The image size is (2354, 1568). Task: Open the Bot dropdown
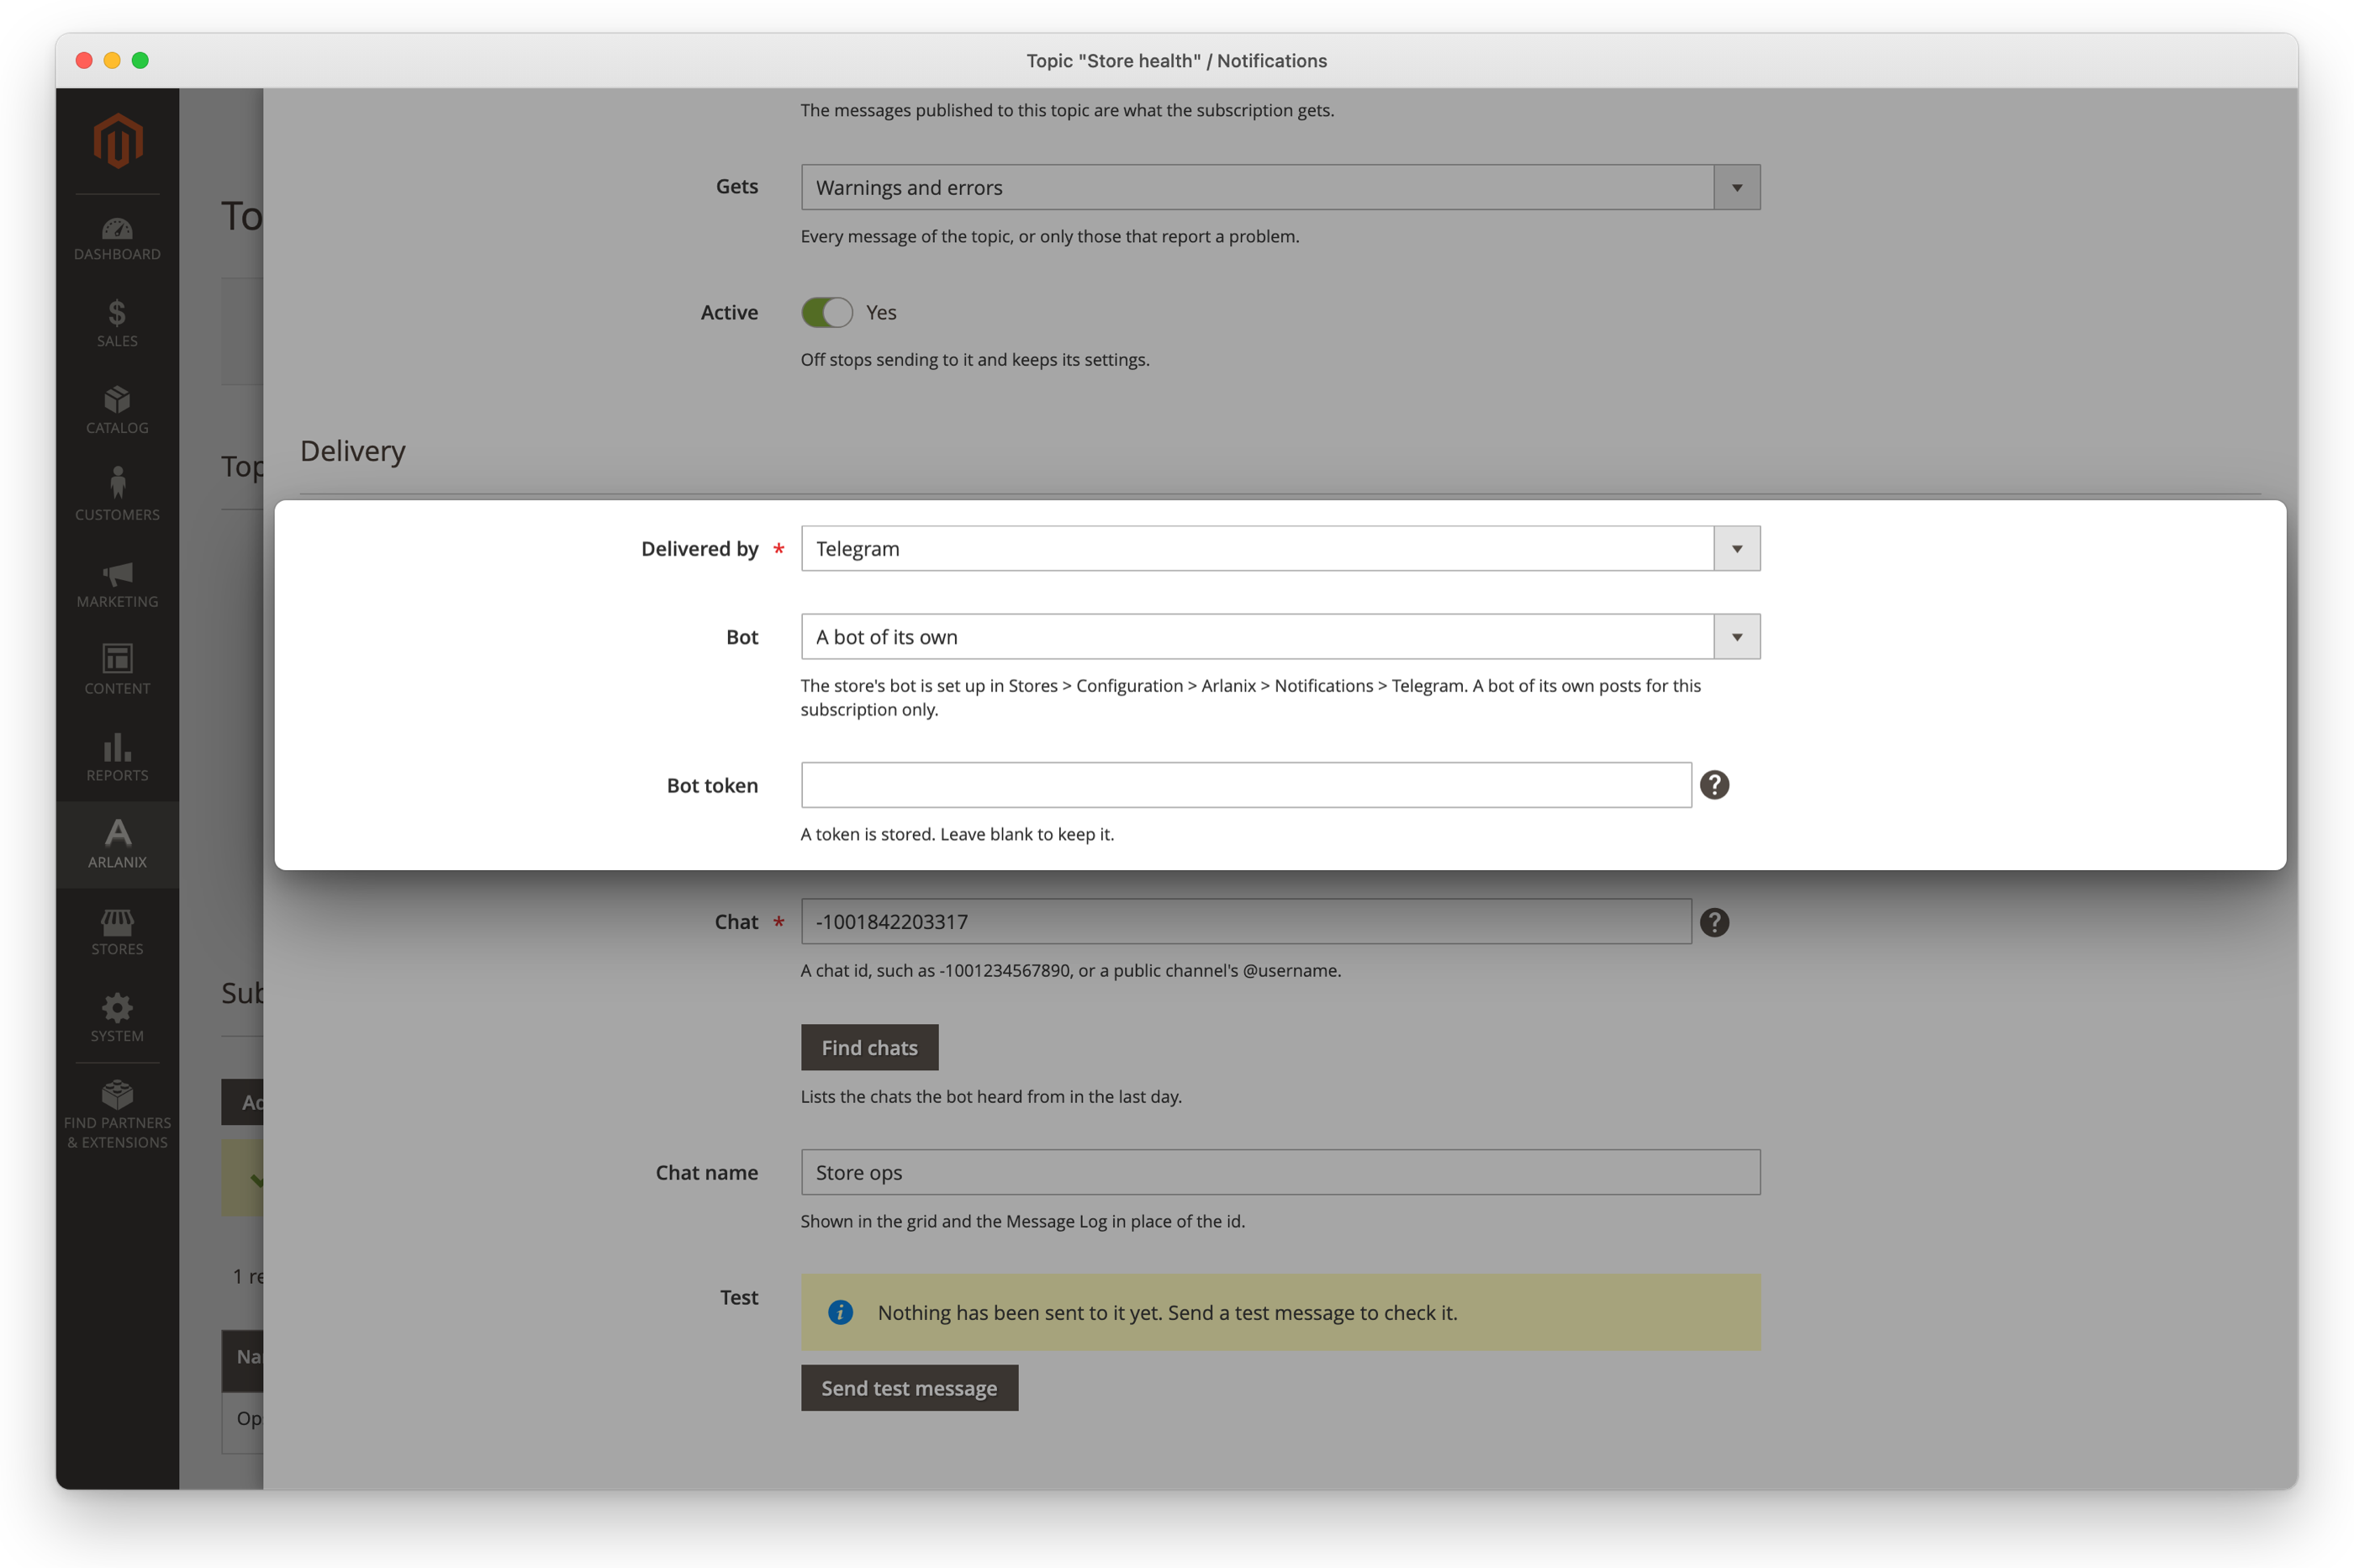1280,637
